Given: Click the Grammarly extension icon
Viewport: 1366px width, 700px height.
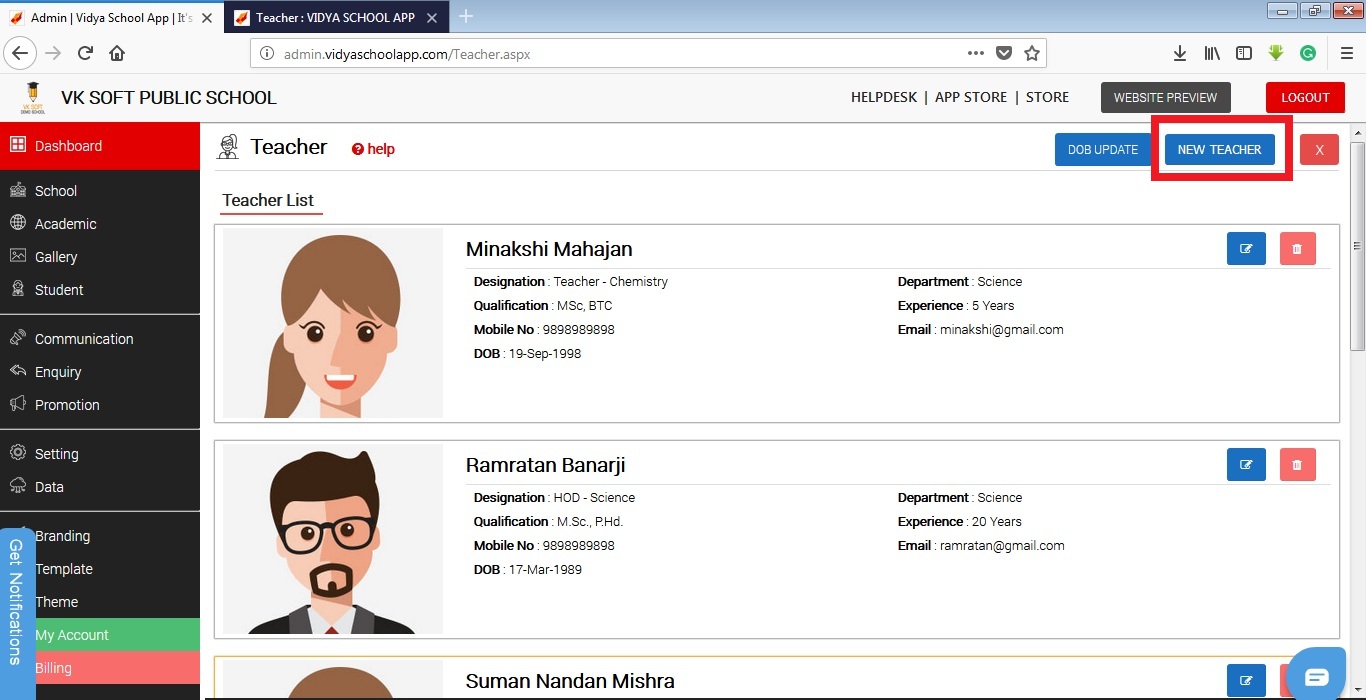Looking at the screenshot, I should tap(1308, 53).
